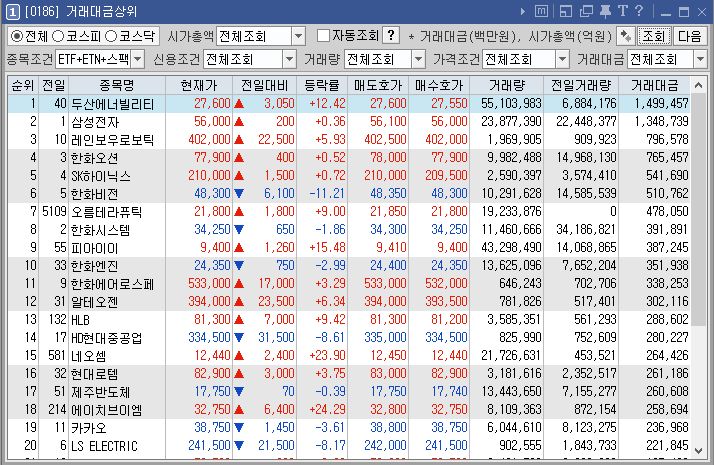Viewport: 714px width, 465px height.
Task: Select 카카오 stock name
Action: coord(88,428)
